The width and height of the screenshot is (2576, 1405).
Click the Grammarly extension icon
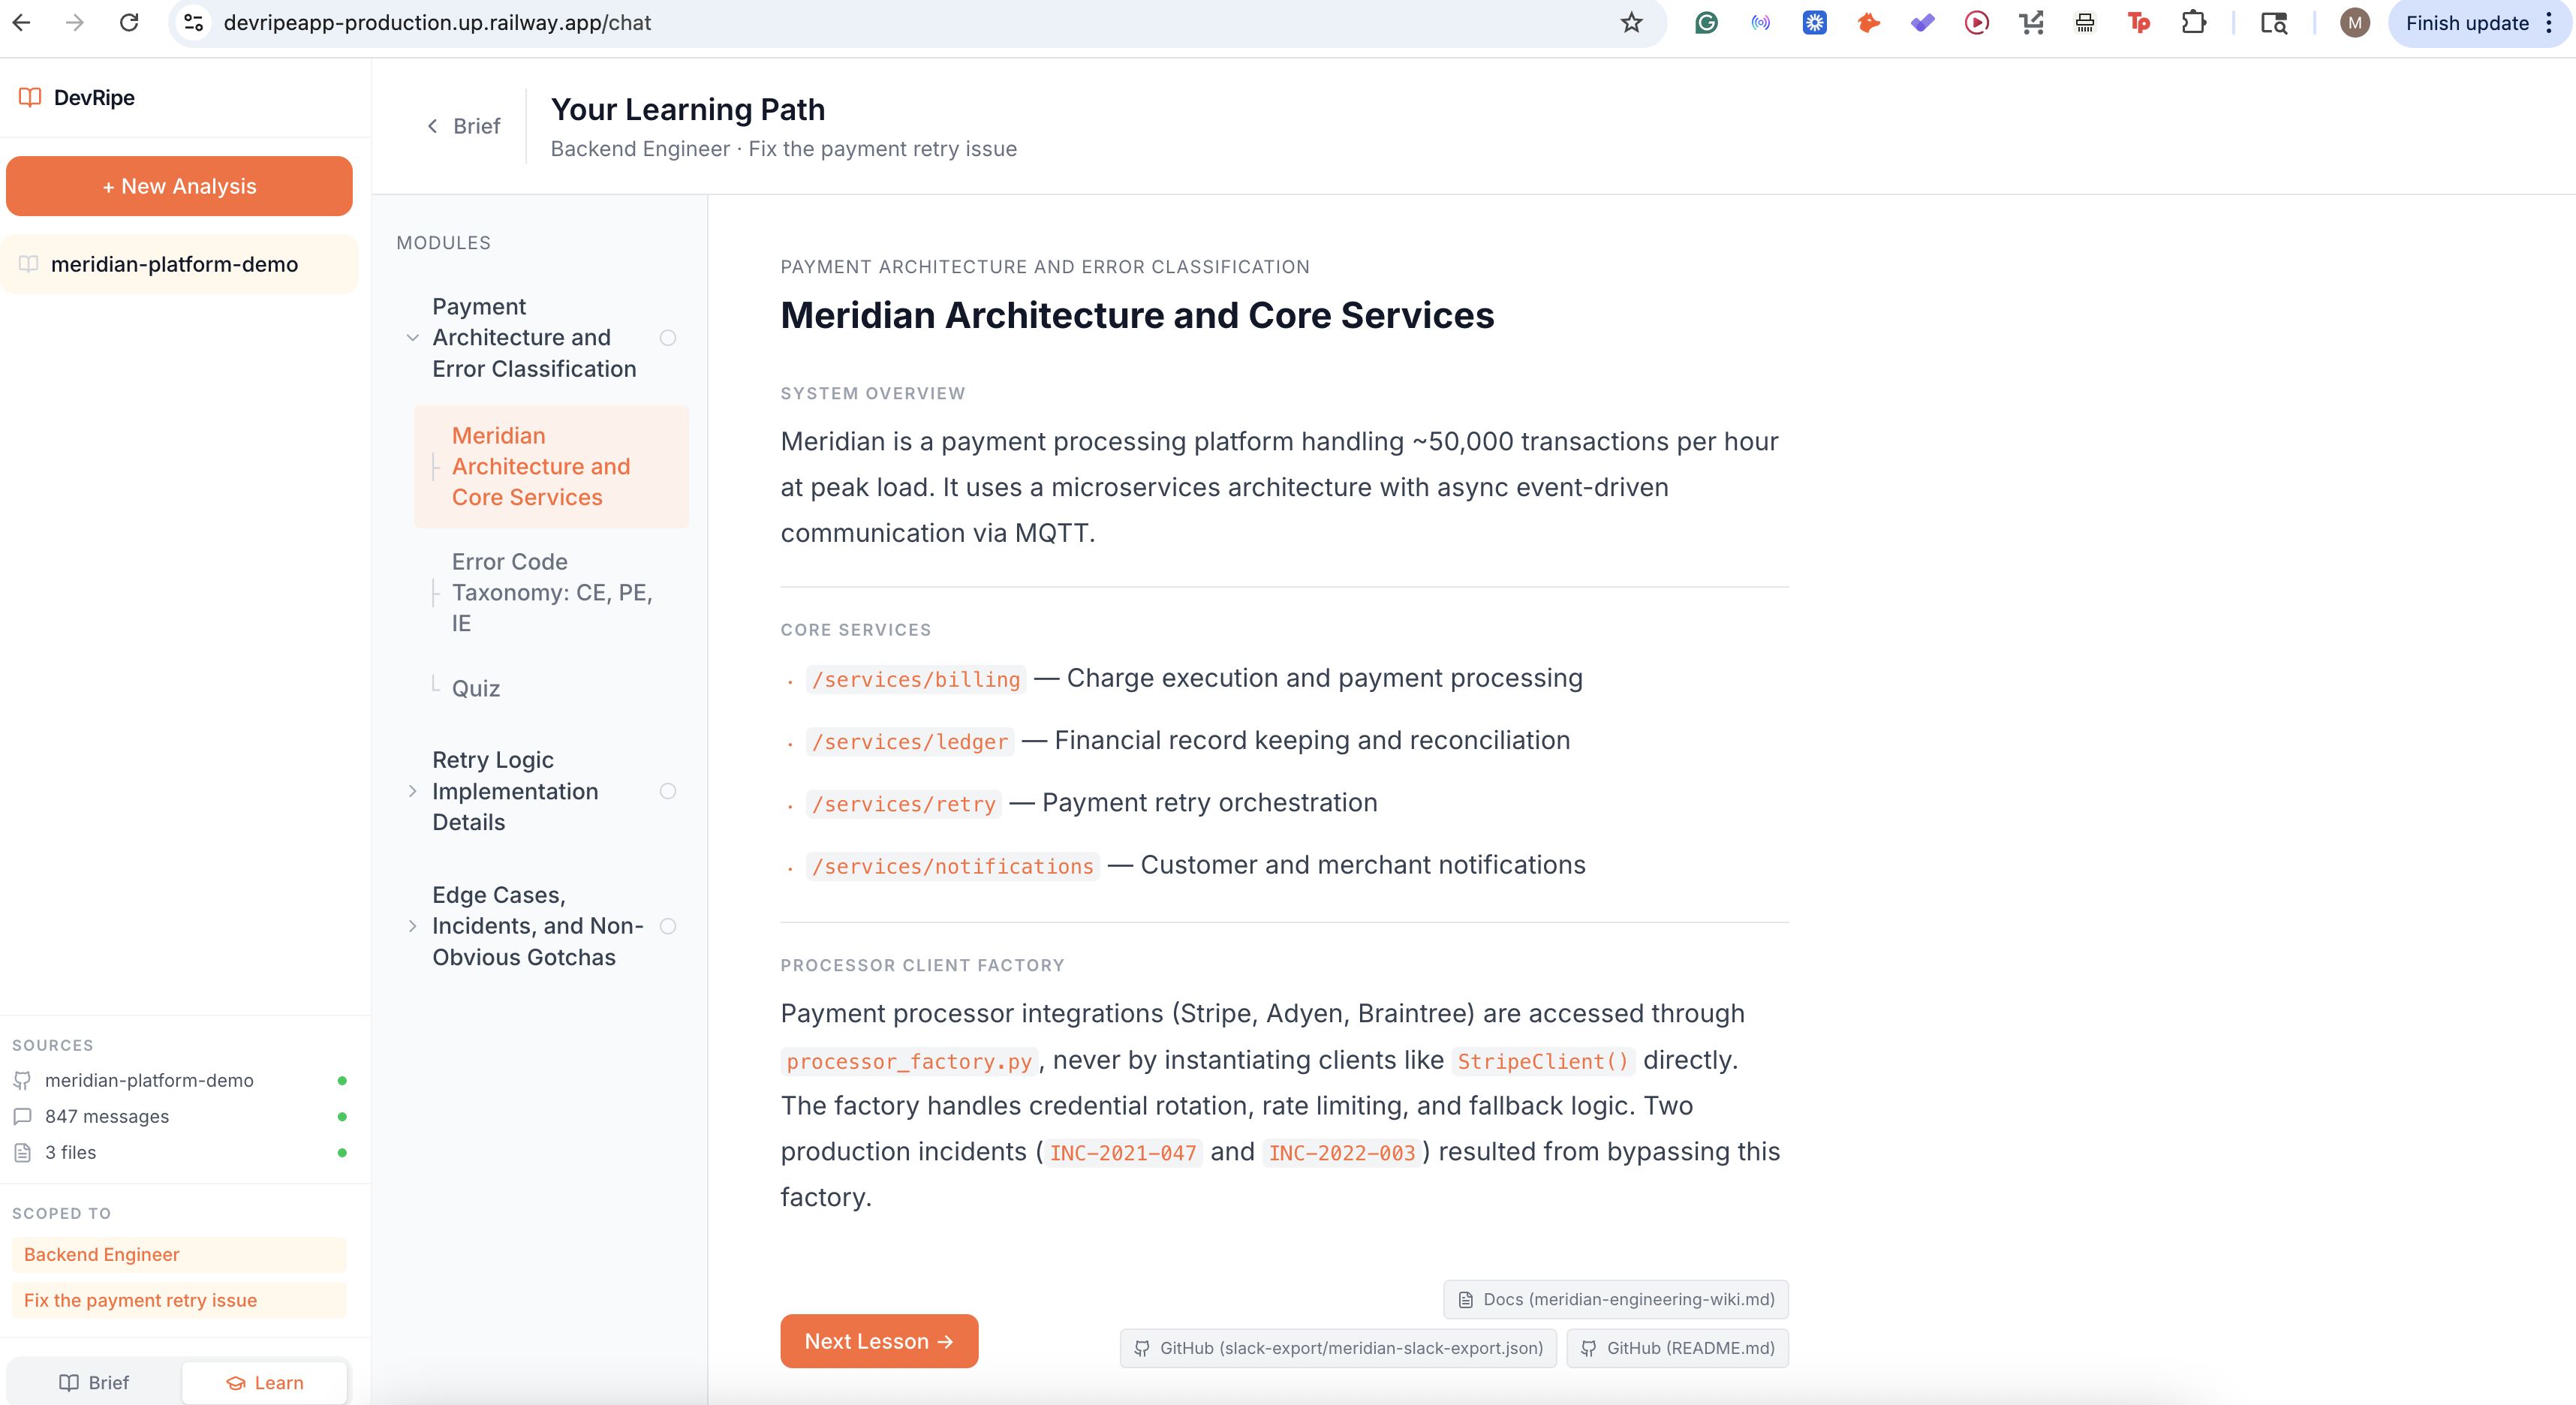pyautogui.click(x=1706, y=23)
